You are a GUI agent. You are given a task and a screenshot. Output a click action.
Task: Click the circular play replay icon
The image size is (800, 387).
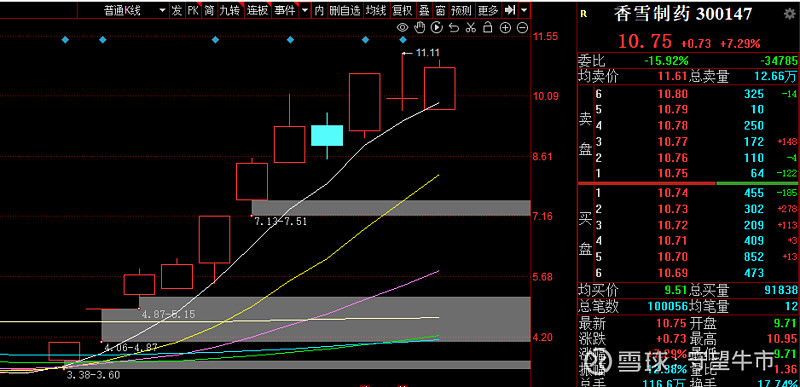point(437,27)
